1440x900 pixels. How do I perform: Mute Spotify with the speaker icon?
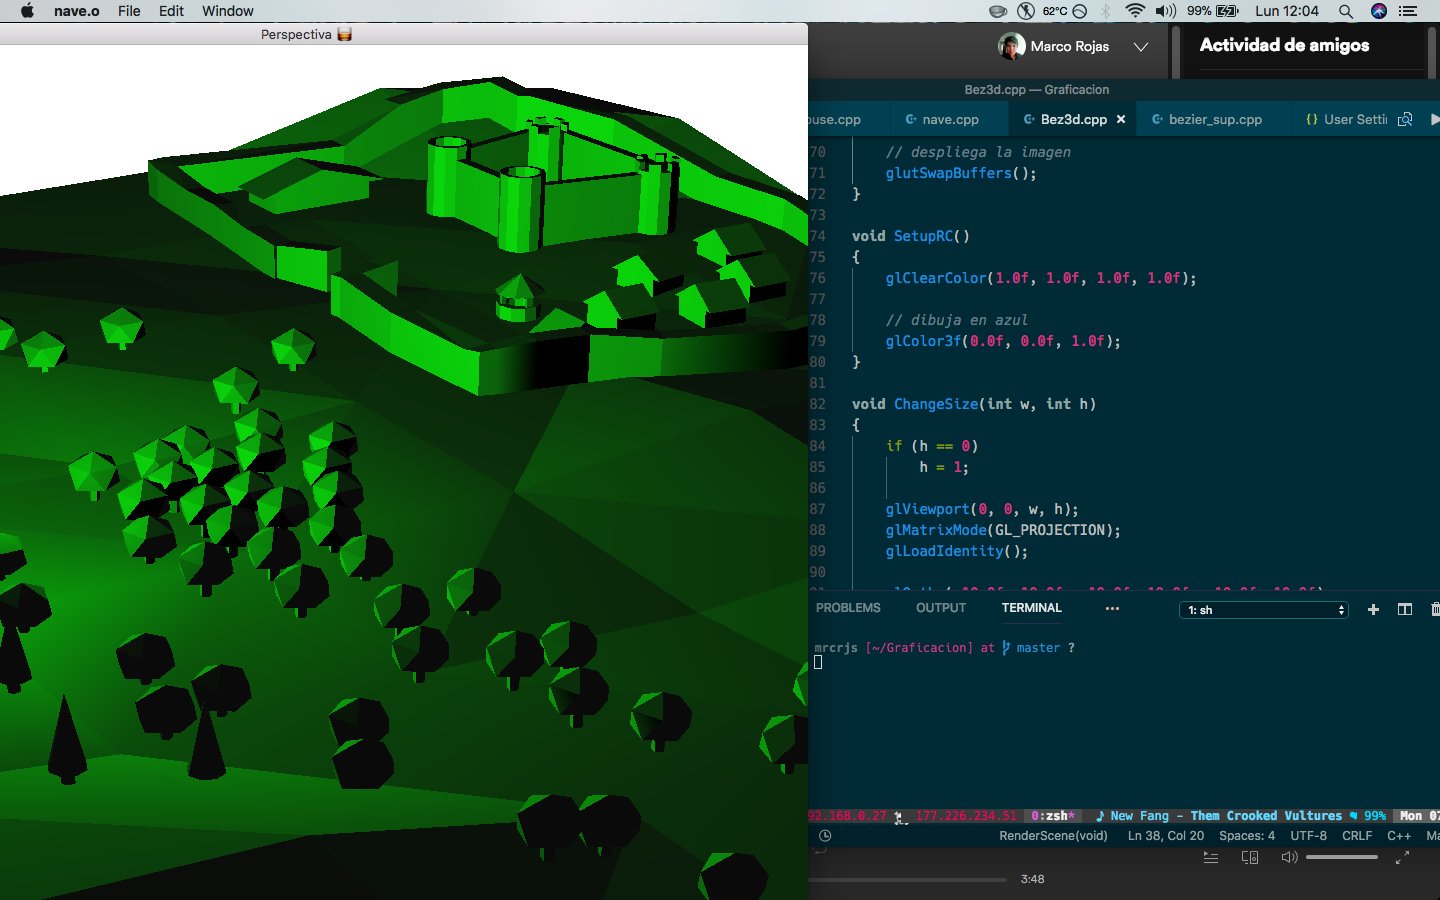1289,857
